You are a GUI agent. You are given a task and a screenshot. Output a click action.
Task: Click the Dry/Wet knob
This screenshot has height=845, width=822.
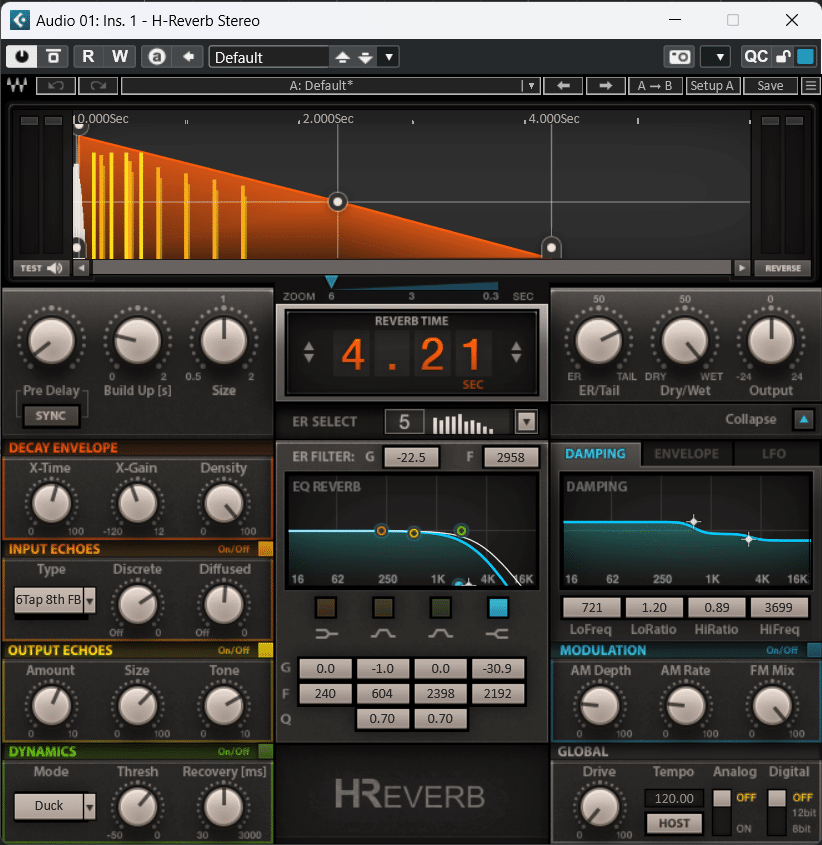pos(685,341)
